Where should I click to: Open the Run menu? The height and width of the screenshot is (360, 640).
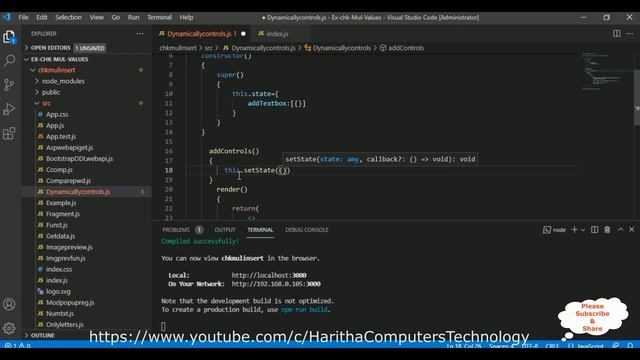click(133, 17)
